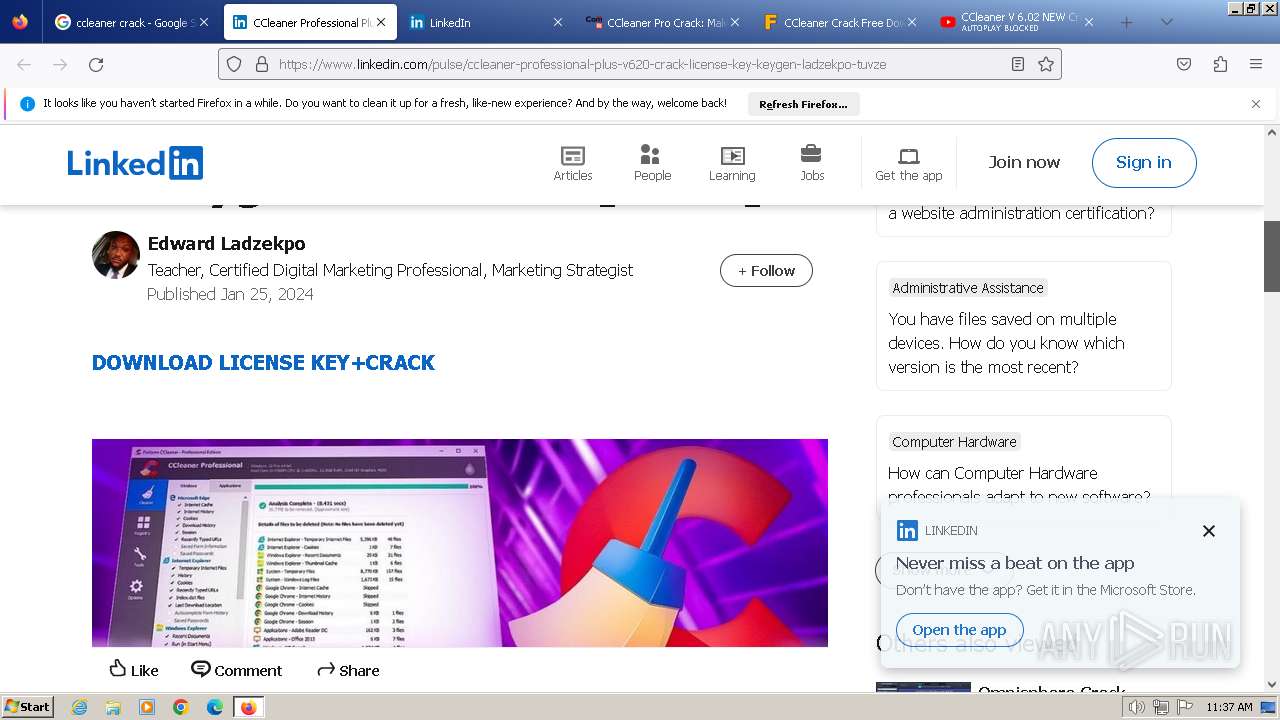This screenshot has height=720, width=1280.
Task: Click the Sign in button
Action: 1144,163
